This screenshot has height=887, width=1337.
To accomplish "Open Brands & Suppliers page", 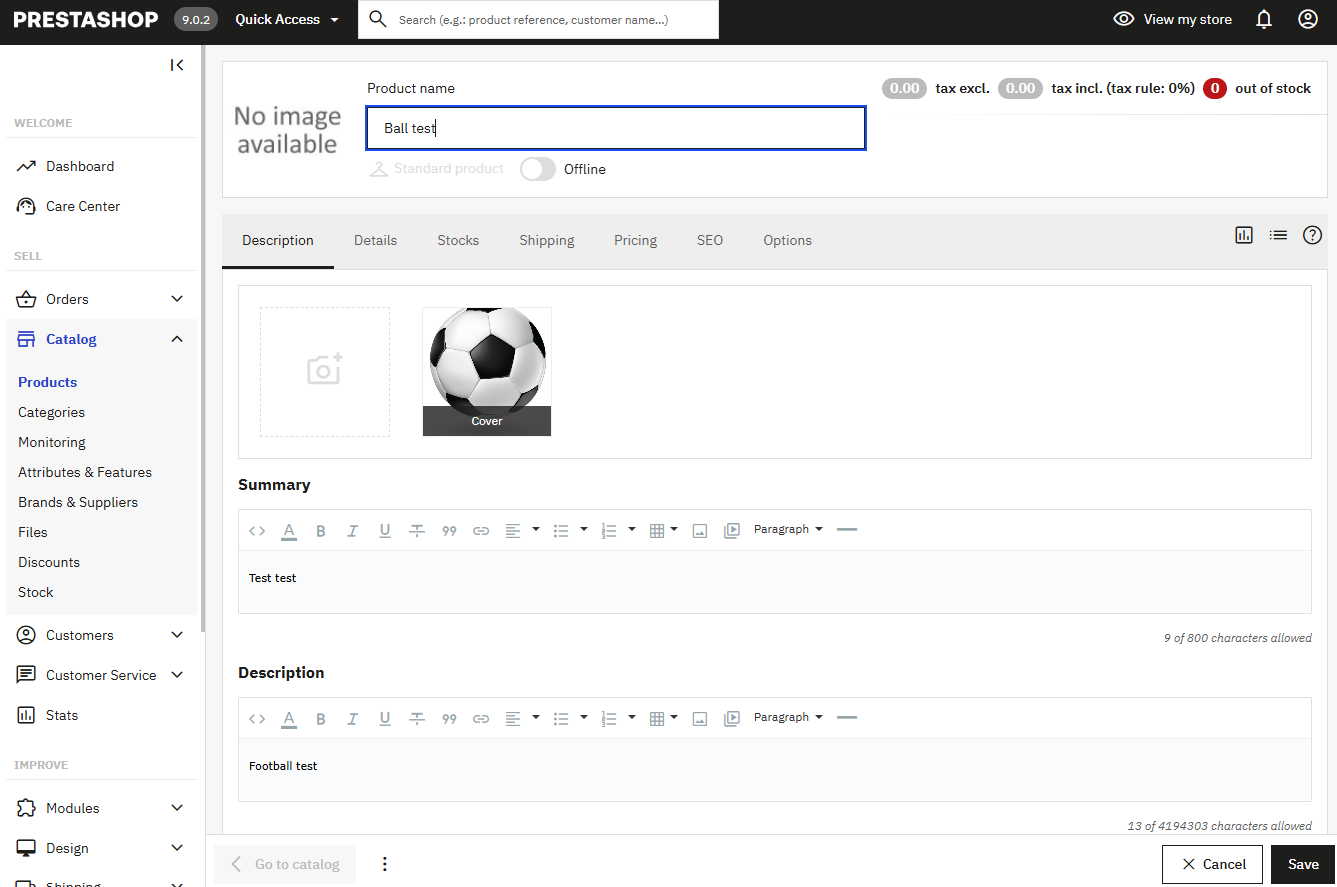I will click(78, 502).
